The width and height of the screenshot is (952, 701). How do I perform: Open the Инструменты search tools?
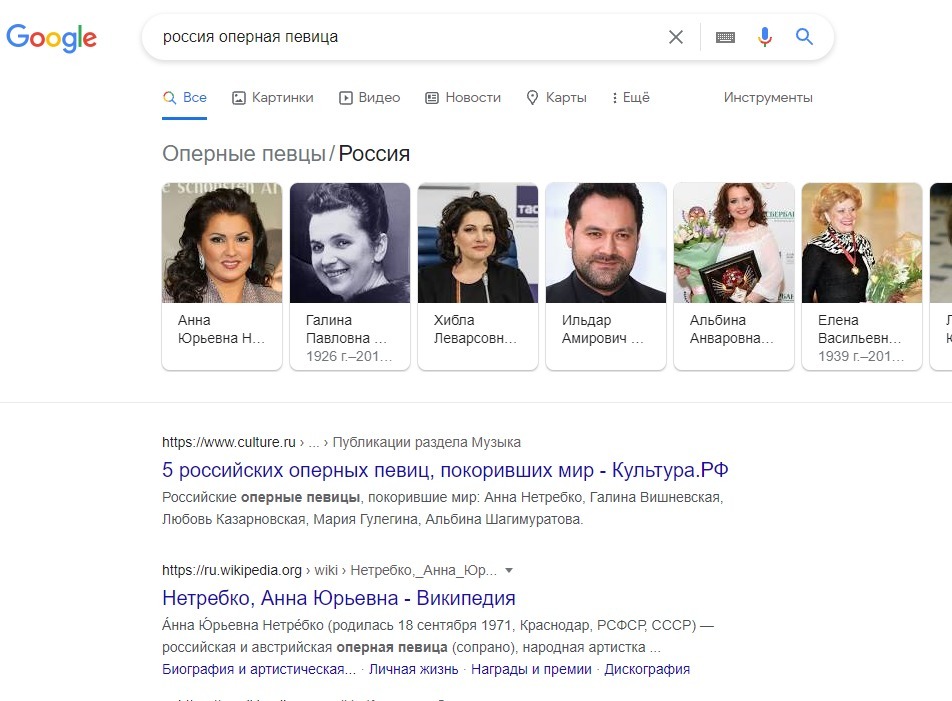point(768,98)
